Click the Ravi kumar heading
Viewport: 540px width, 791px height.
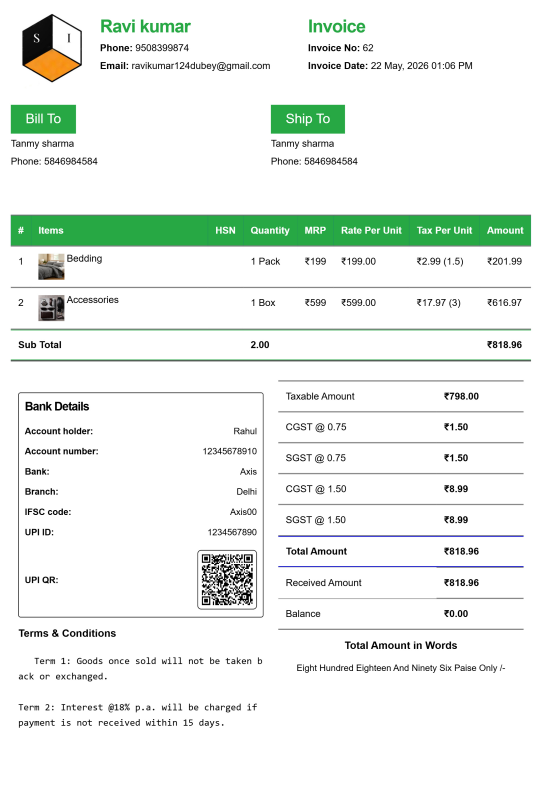point(145,26)
